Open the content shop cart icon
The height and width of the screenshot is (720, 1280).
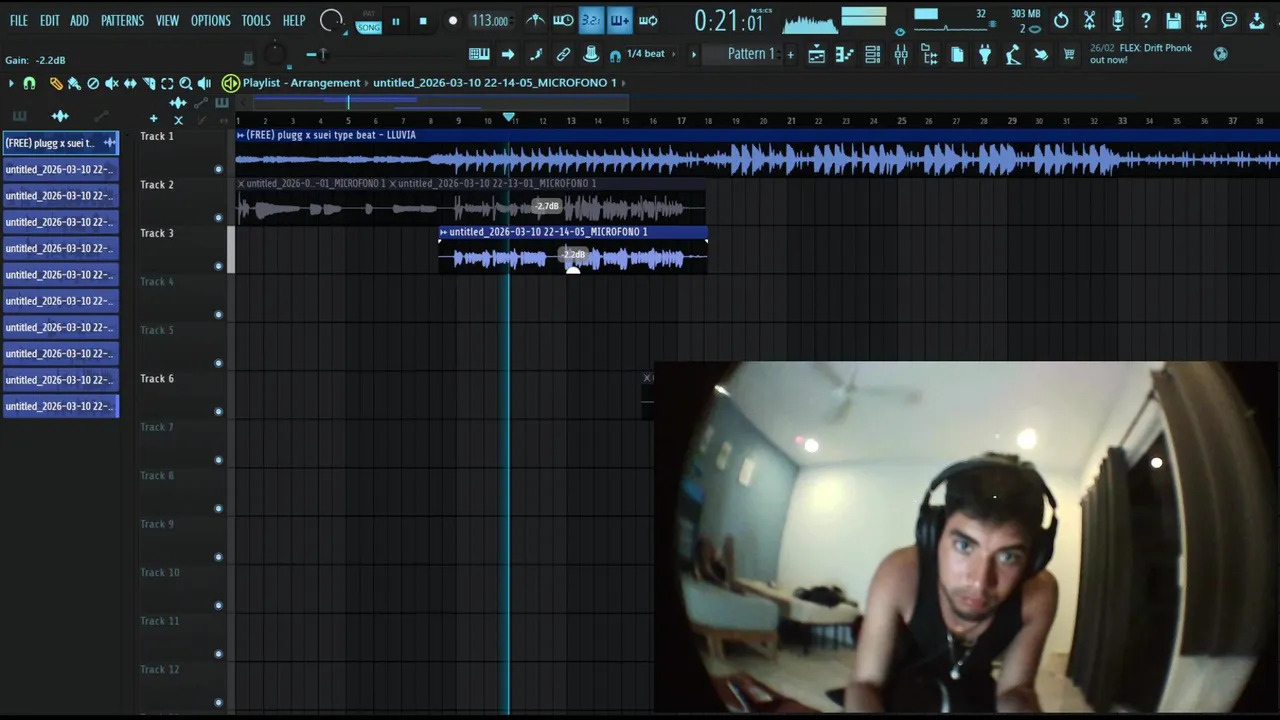(x=1069, y=55)
